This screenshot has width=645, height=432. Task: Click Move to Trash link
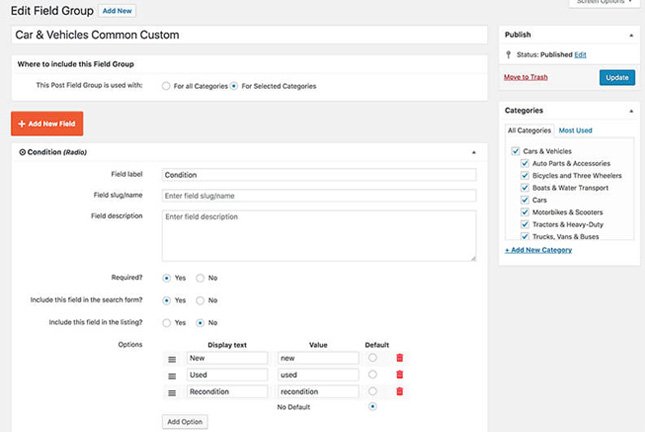coord(526,77)
